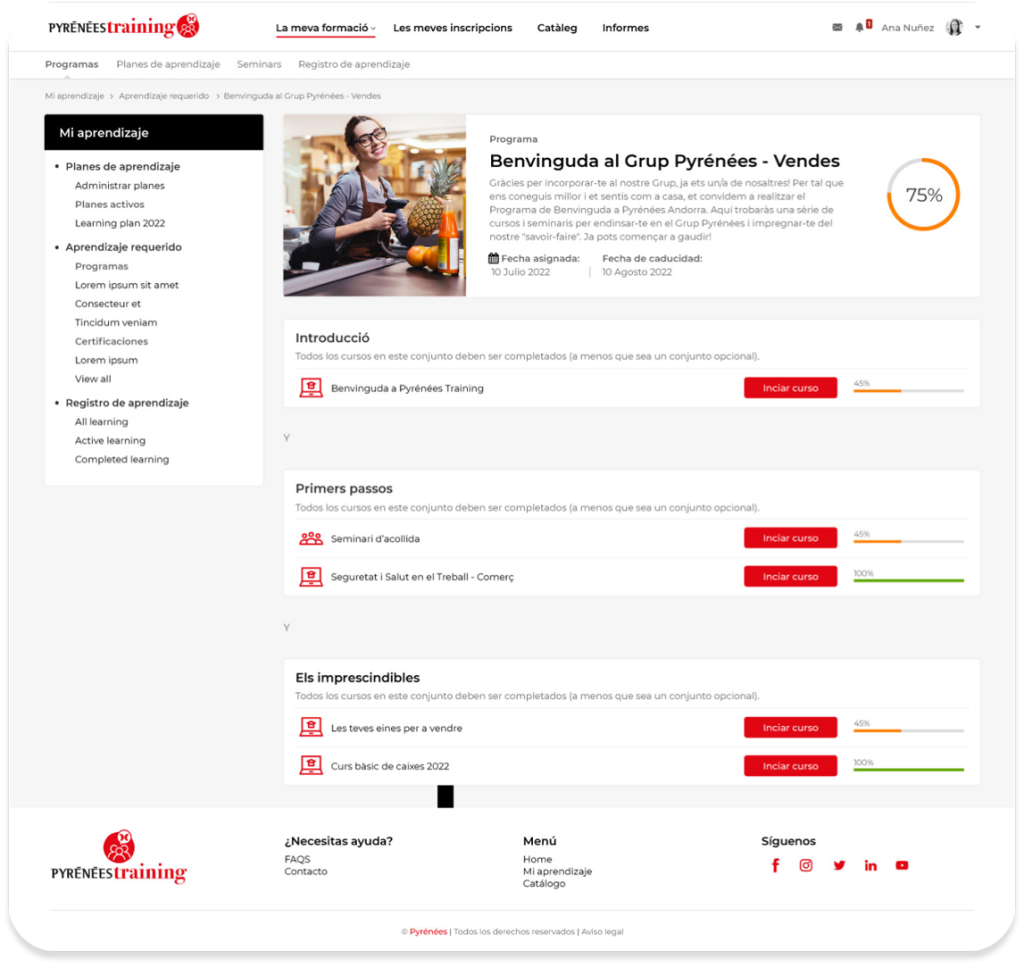Click the FAQS link in footer
Image resolution: width=1024 pixels, height=967 pixels.
coord(297,859)
